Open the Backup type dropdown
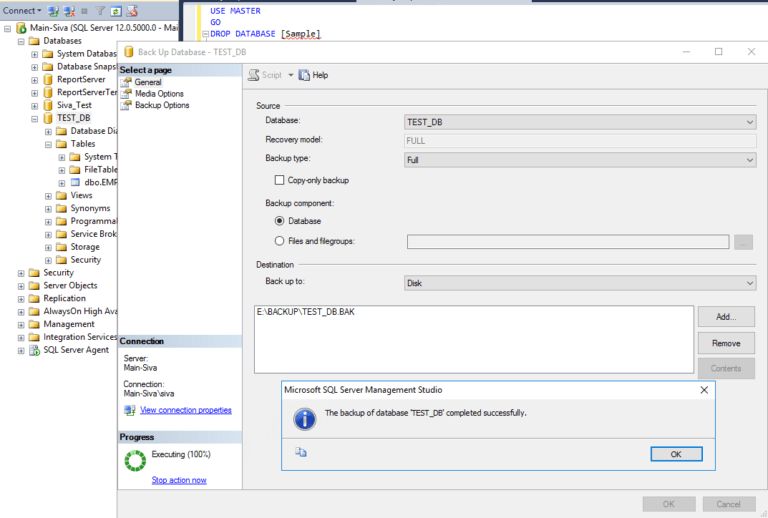Screen dimensions: 768x518 [579, 160]
